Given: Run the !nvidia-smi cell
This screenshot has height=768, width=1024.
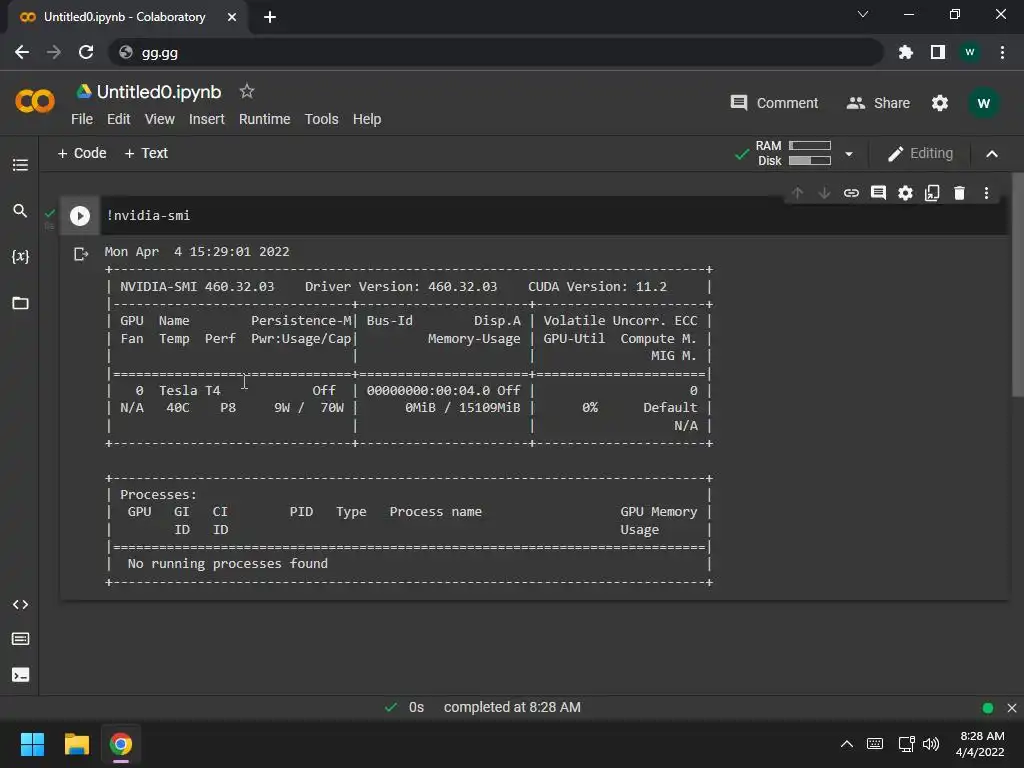Looking at the screenshot, I should [x=80, y=216].
